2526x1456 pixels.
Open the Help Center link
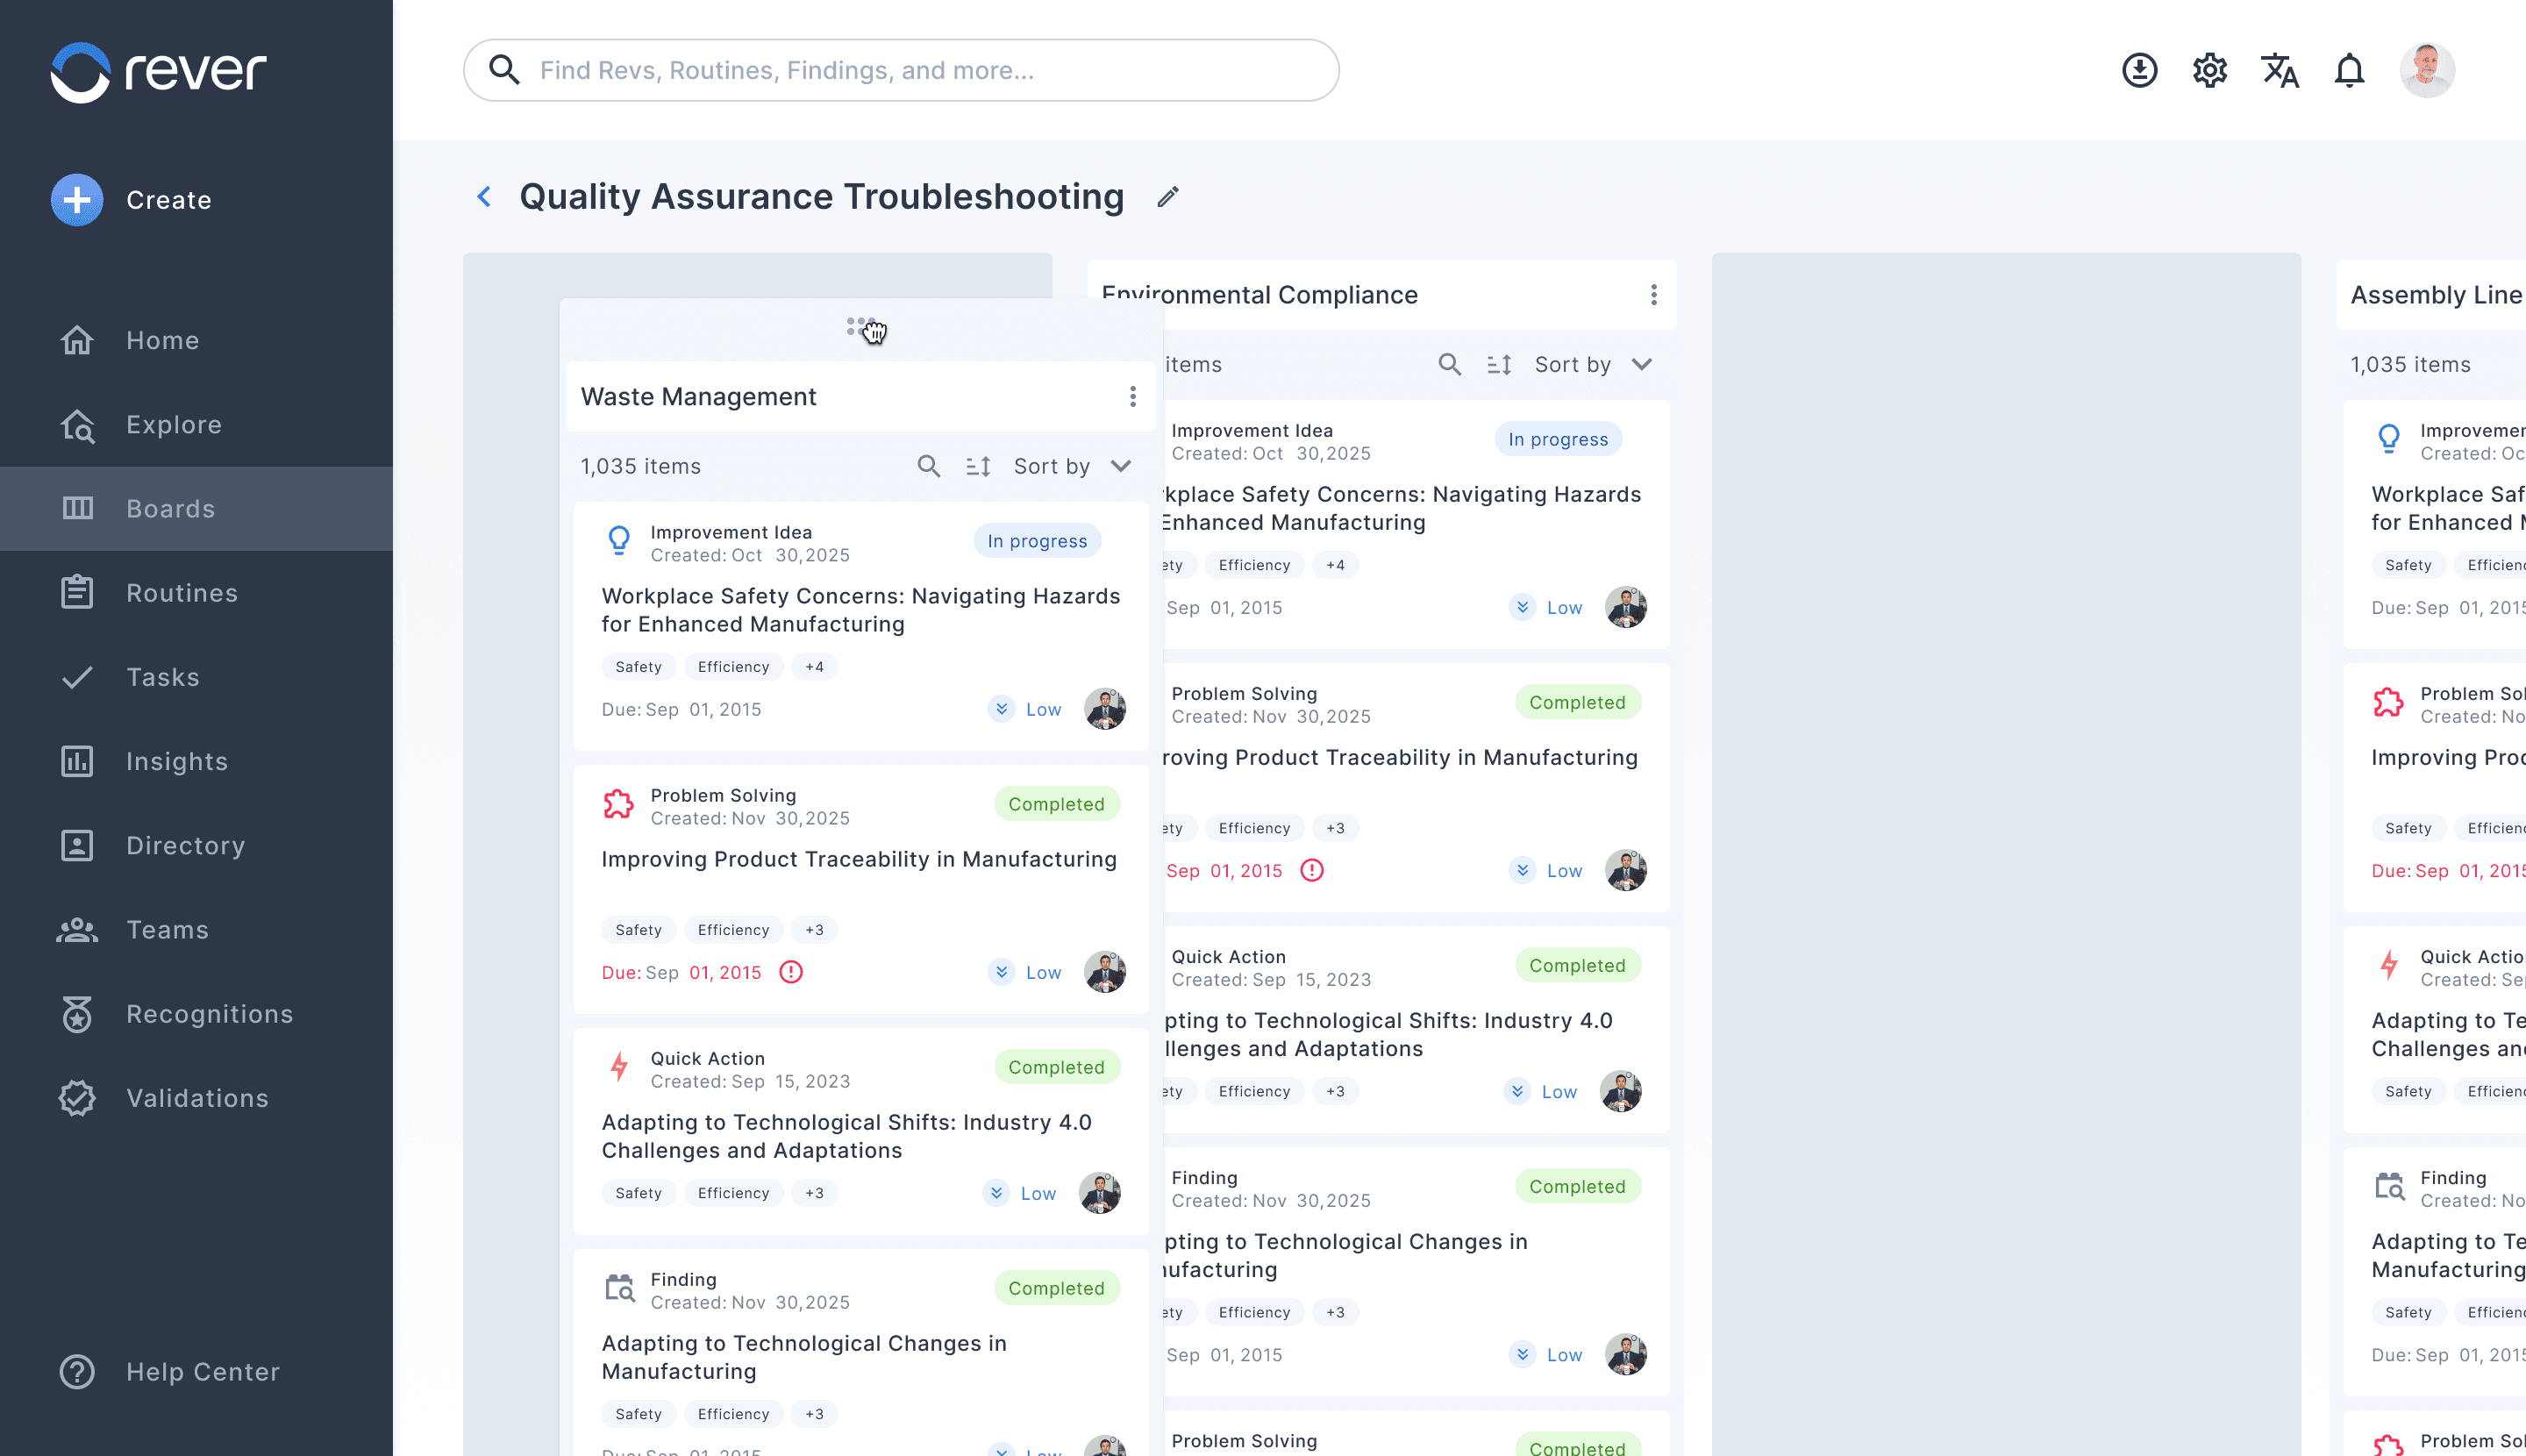point(170,1371)
